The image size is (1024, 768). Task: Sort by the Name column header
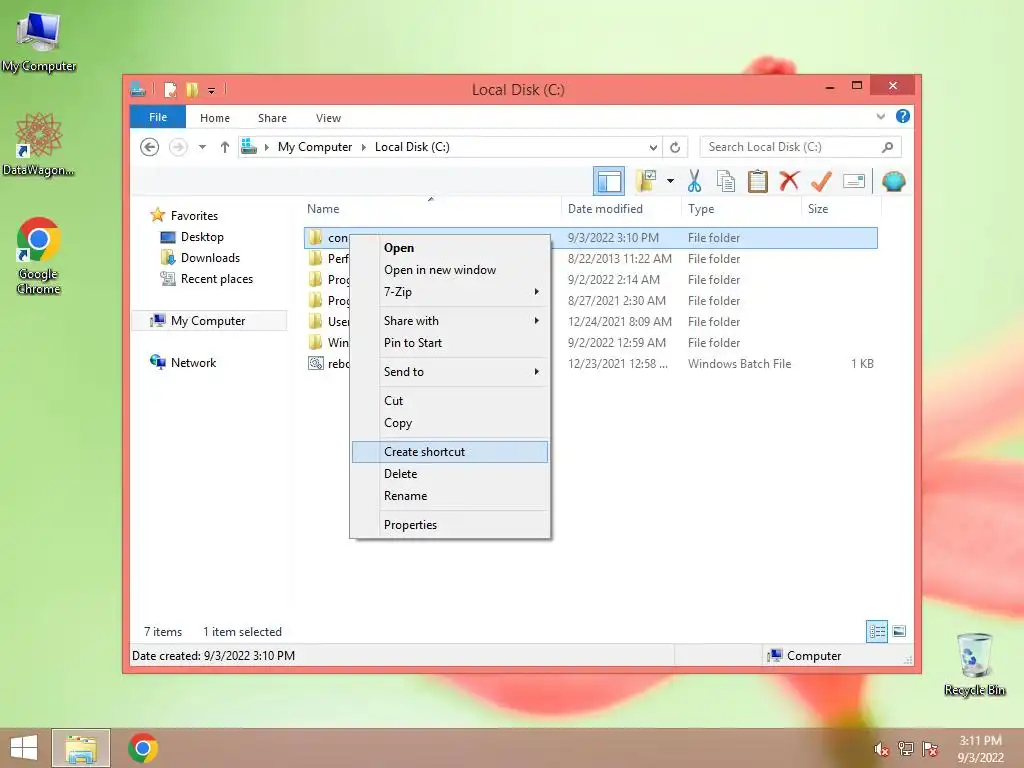click(x=431, y=209)
